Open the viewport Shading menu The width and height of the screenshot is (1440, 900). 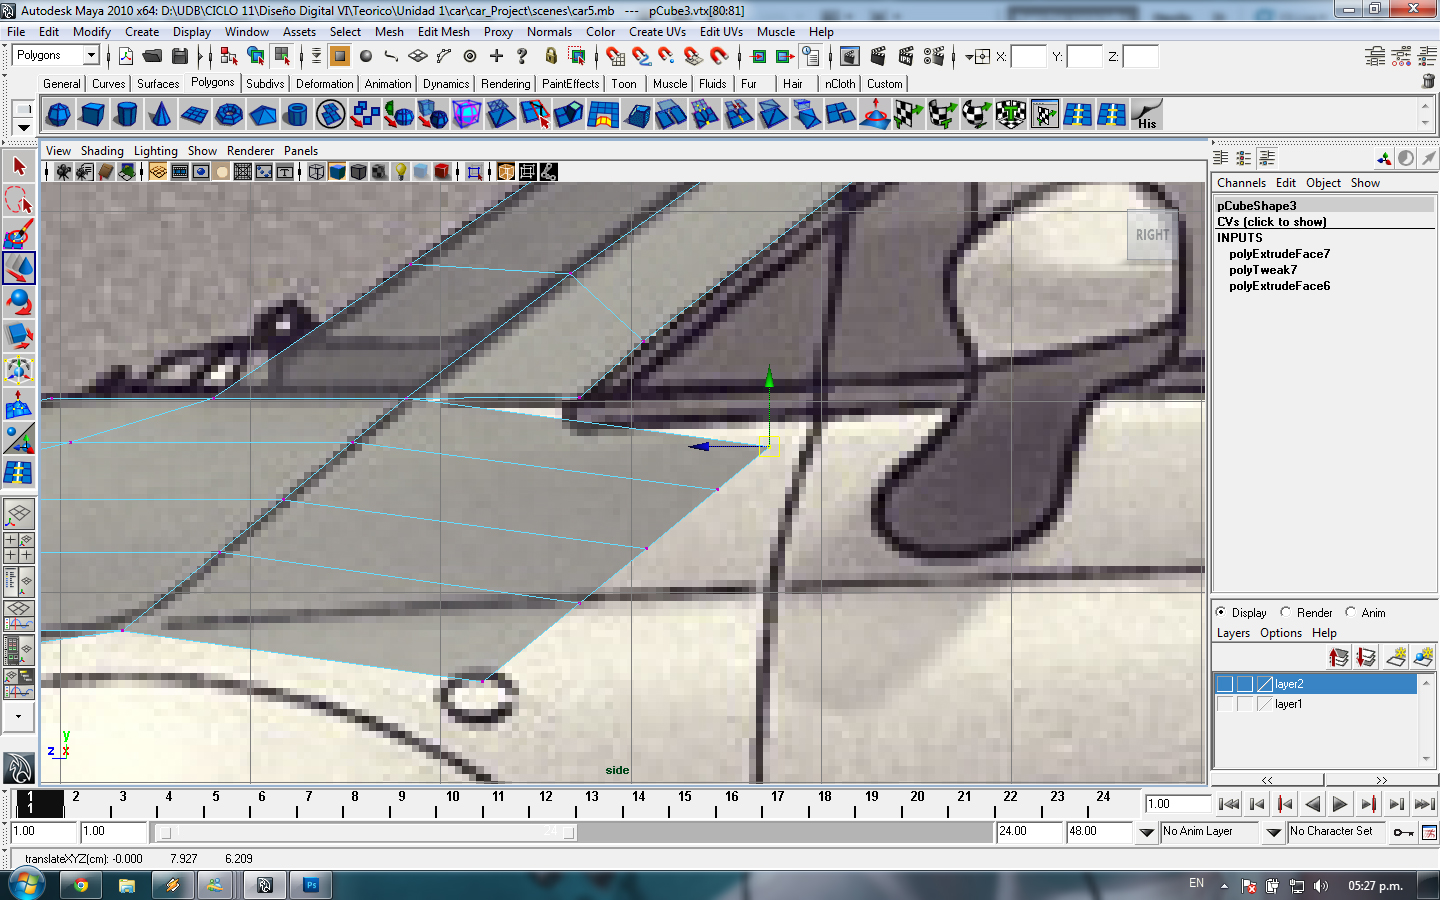coord(102,151)
